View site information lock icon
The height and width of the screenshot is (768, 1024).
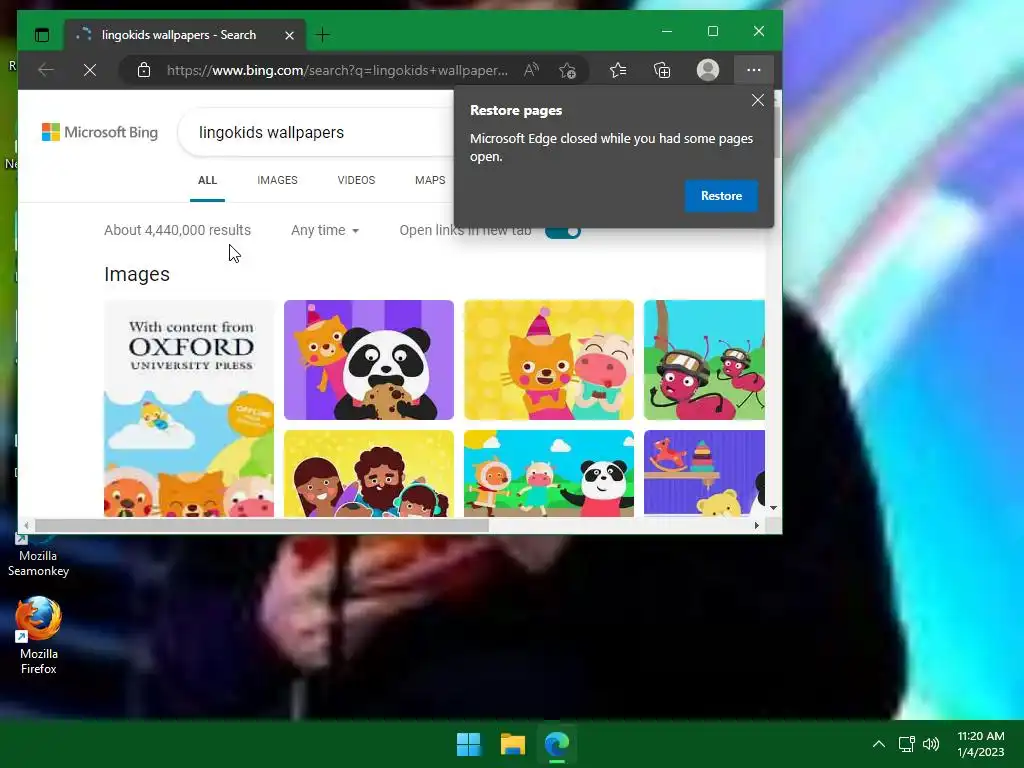click(x=144, y=70)
